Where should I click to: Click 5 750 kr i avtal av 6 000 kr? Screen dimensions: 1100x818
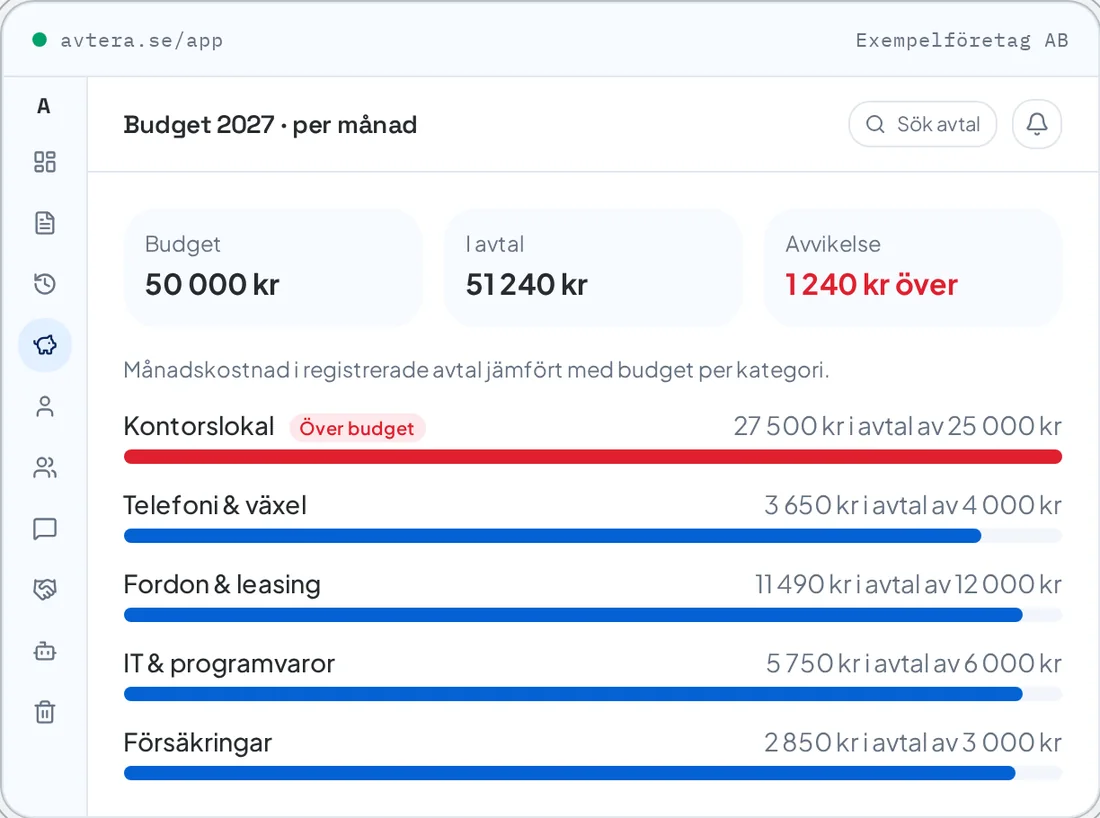913,664
